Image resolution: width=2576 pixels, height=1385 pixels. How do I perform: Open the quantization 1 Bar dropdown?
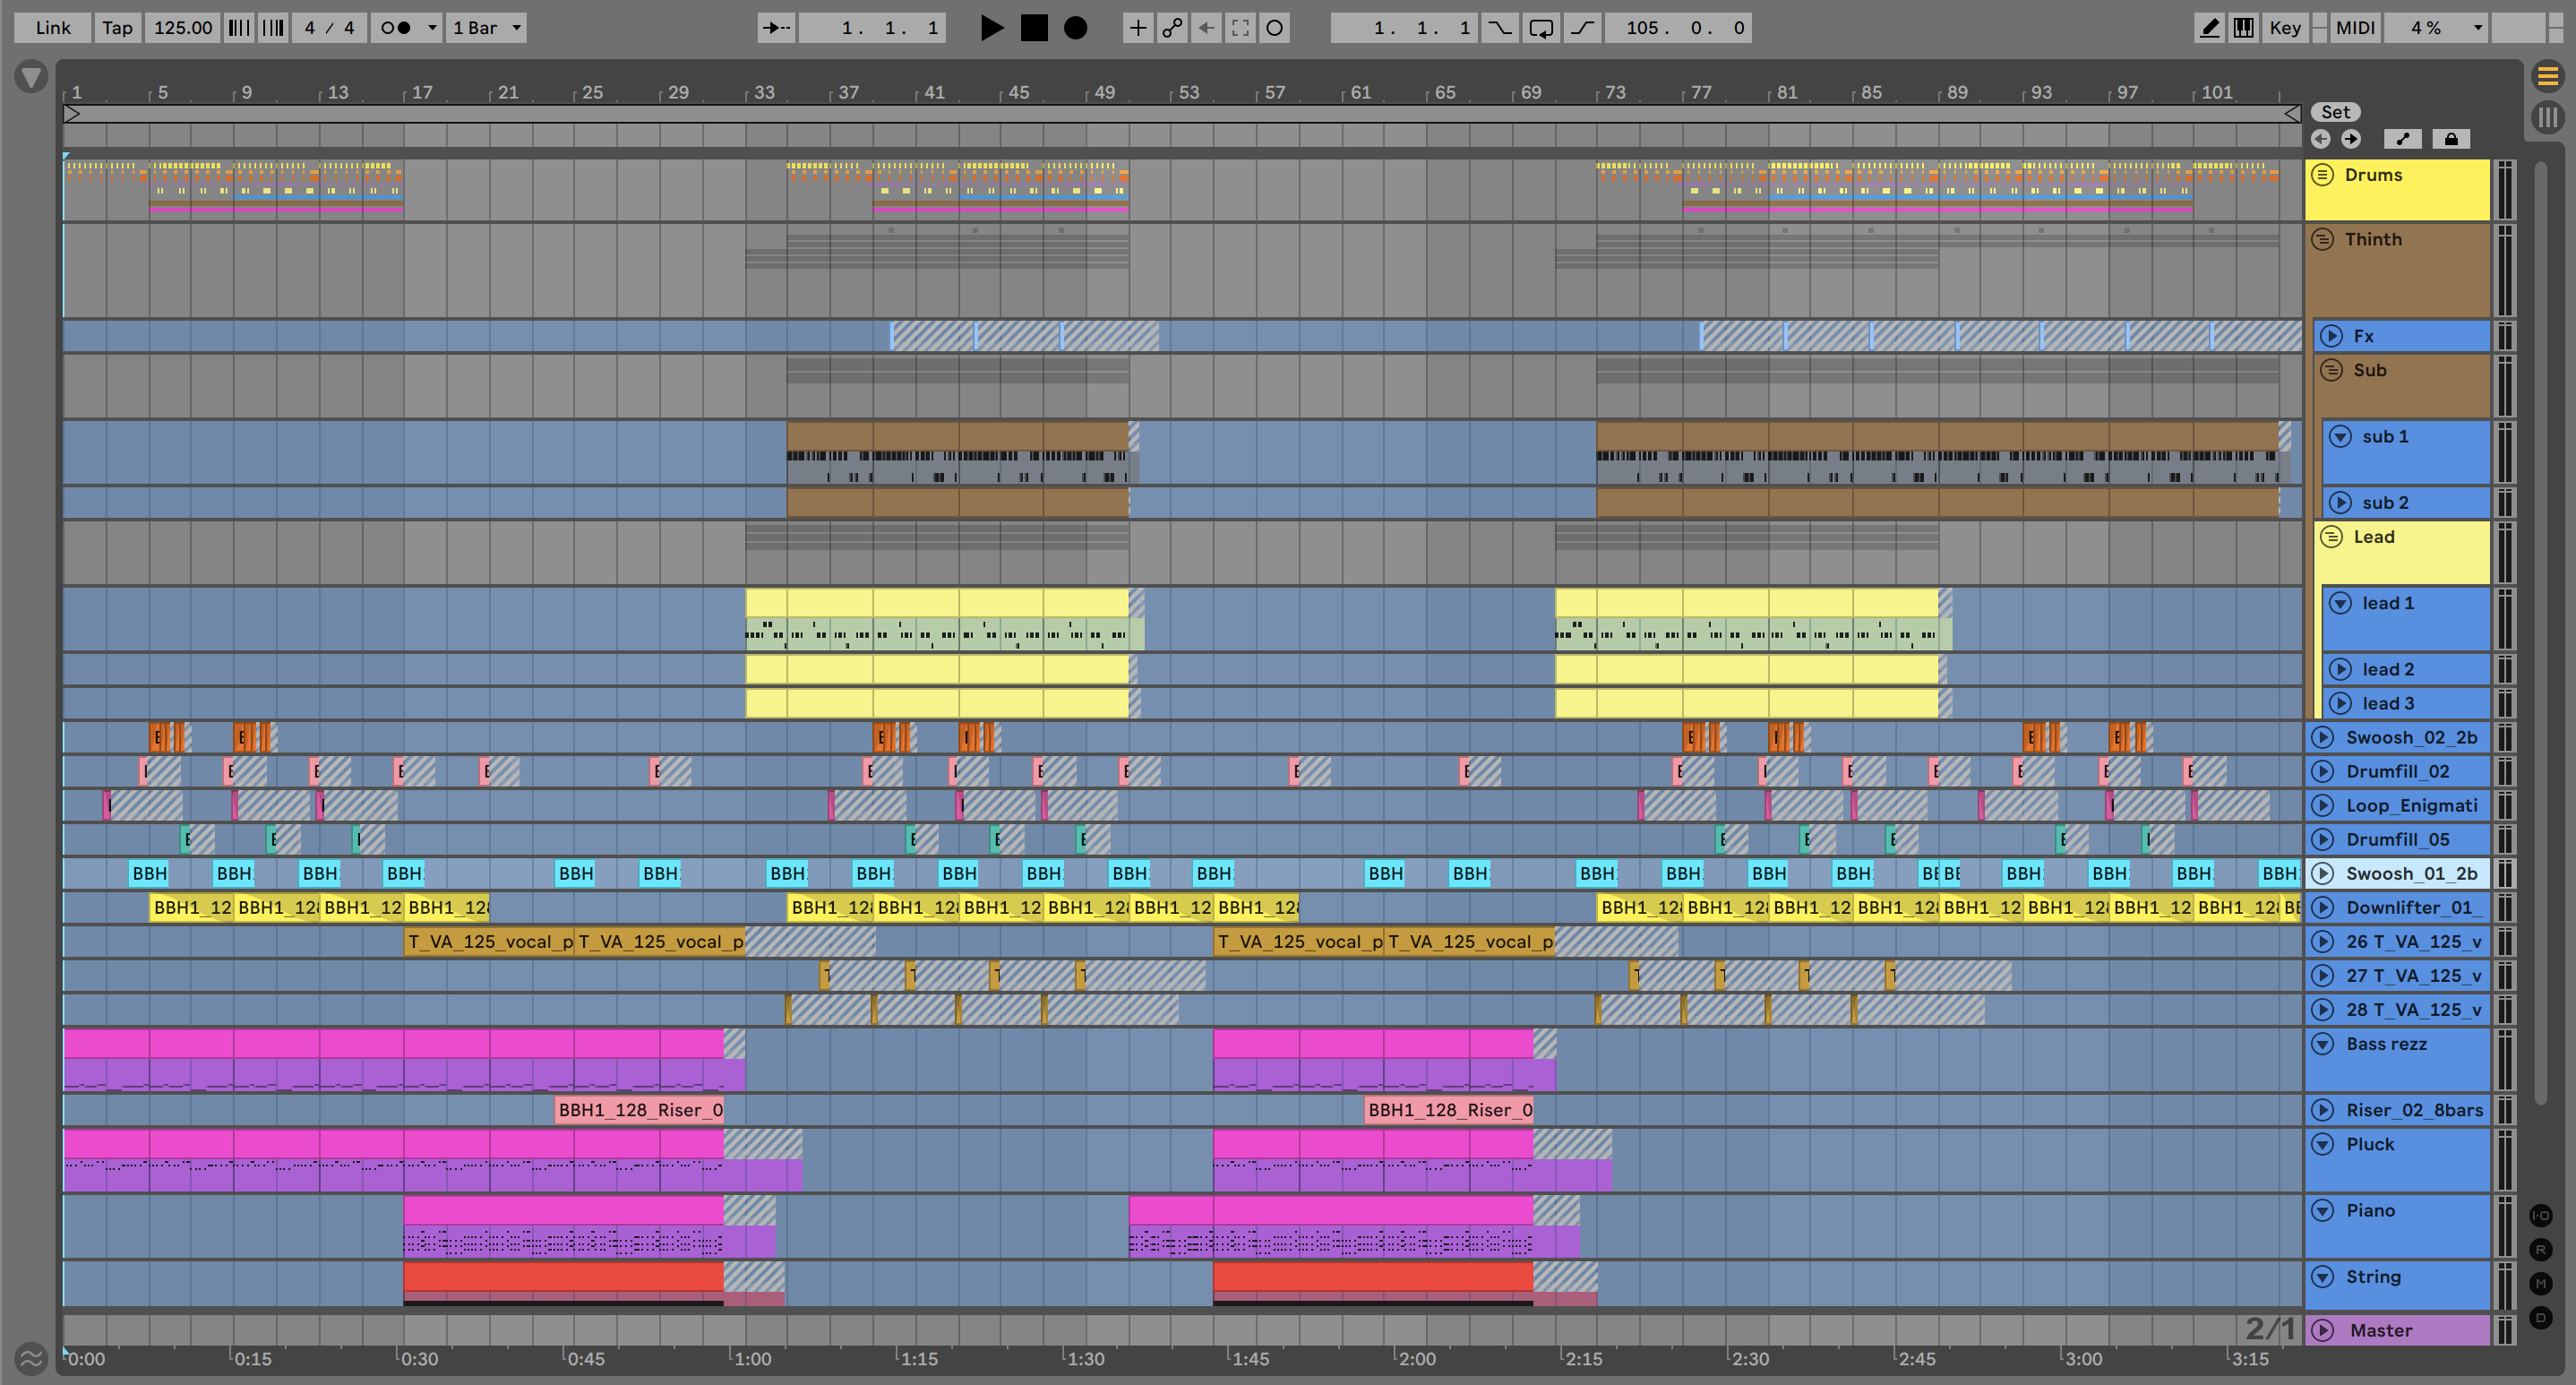pos(487,28)
